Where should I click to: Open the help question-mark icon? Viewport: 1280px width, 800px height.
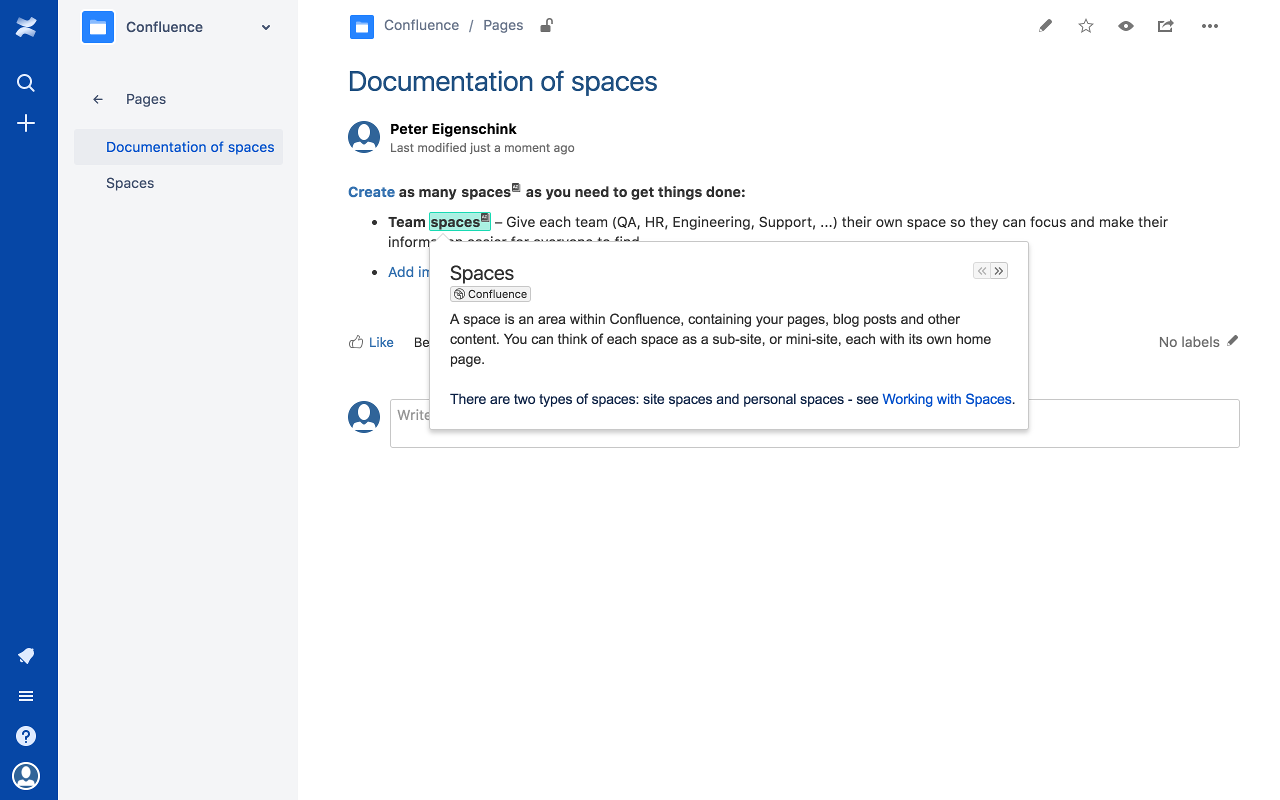(26, 735)
